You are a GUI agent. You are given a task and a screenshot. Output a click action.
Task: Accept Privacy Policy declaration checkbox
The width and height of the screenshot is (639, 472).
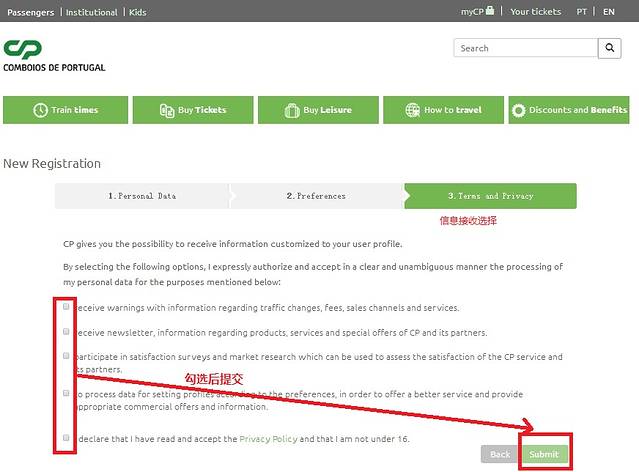66,438
